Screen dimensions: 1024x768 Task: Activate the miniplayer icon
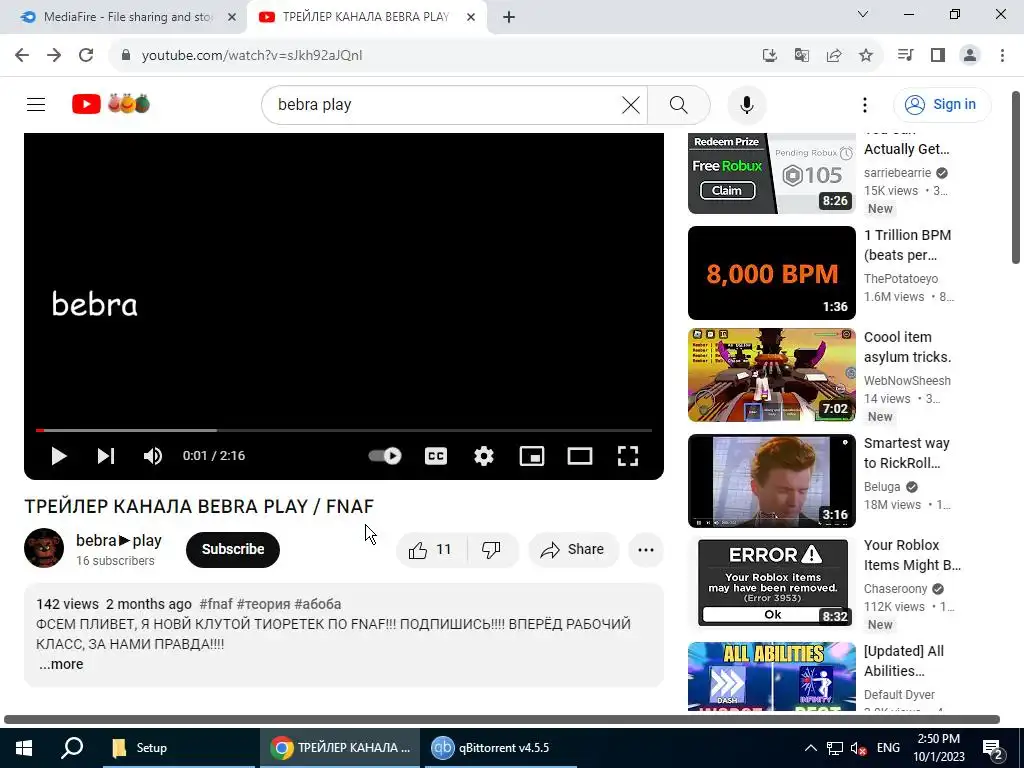[x=532, y=456]
